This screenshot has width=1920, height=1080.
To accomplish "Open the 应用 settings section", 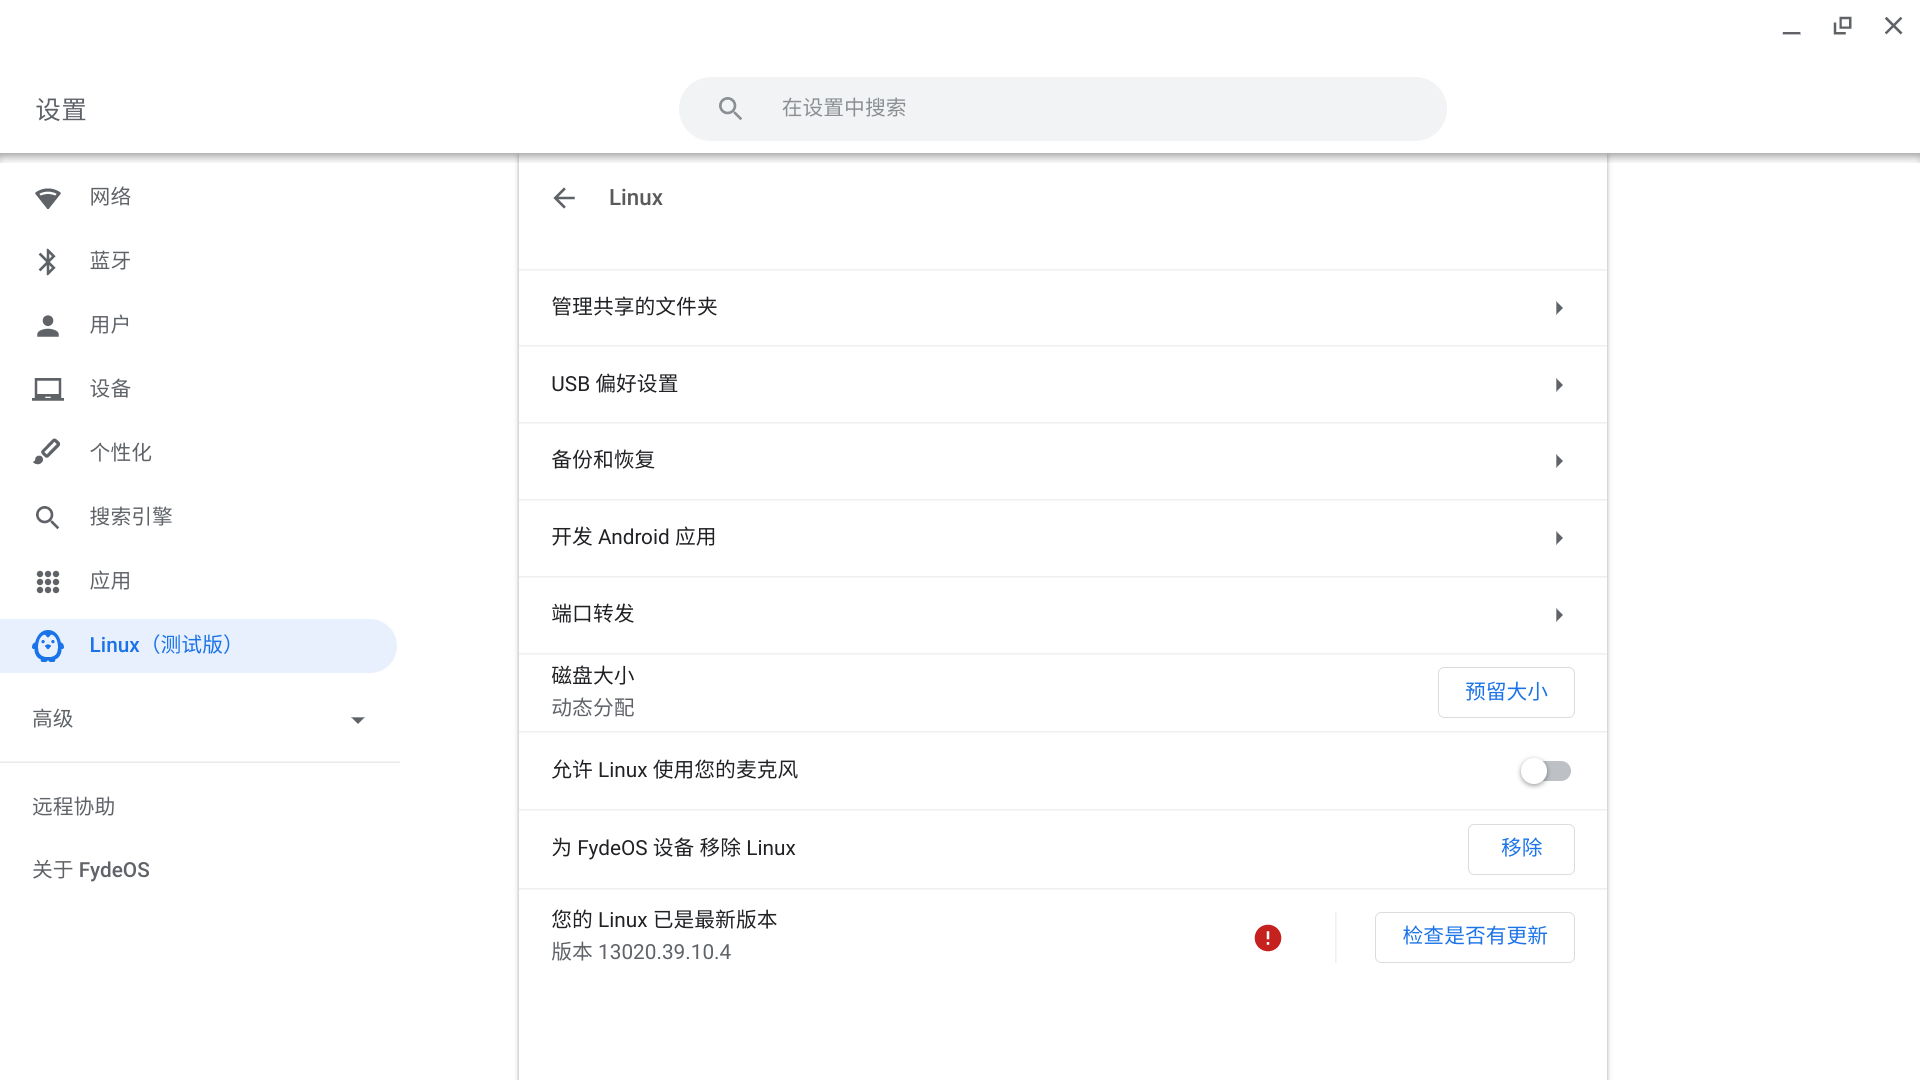I will [110, 581].
